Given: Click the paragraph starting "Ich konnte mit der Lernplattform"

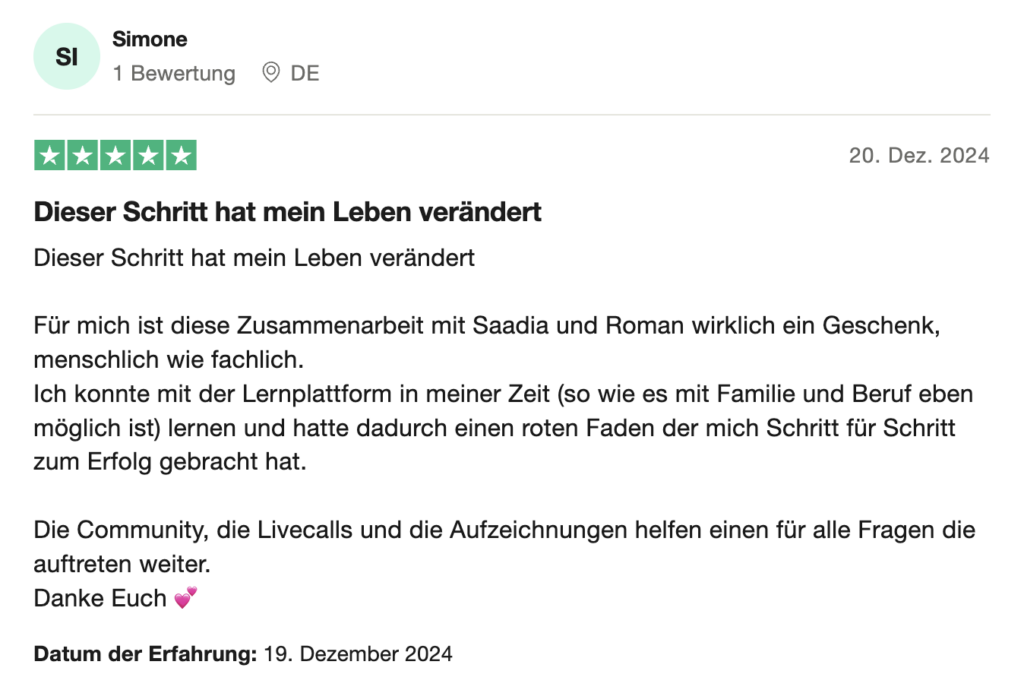Looking at the screenshot, I should [503, 428].
